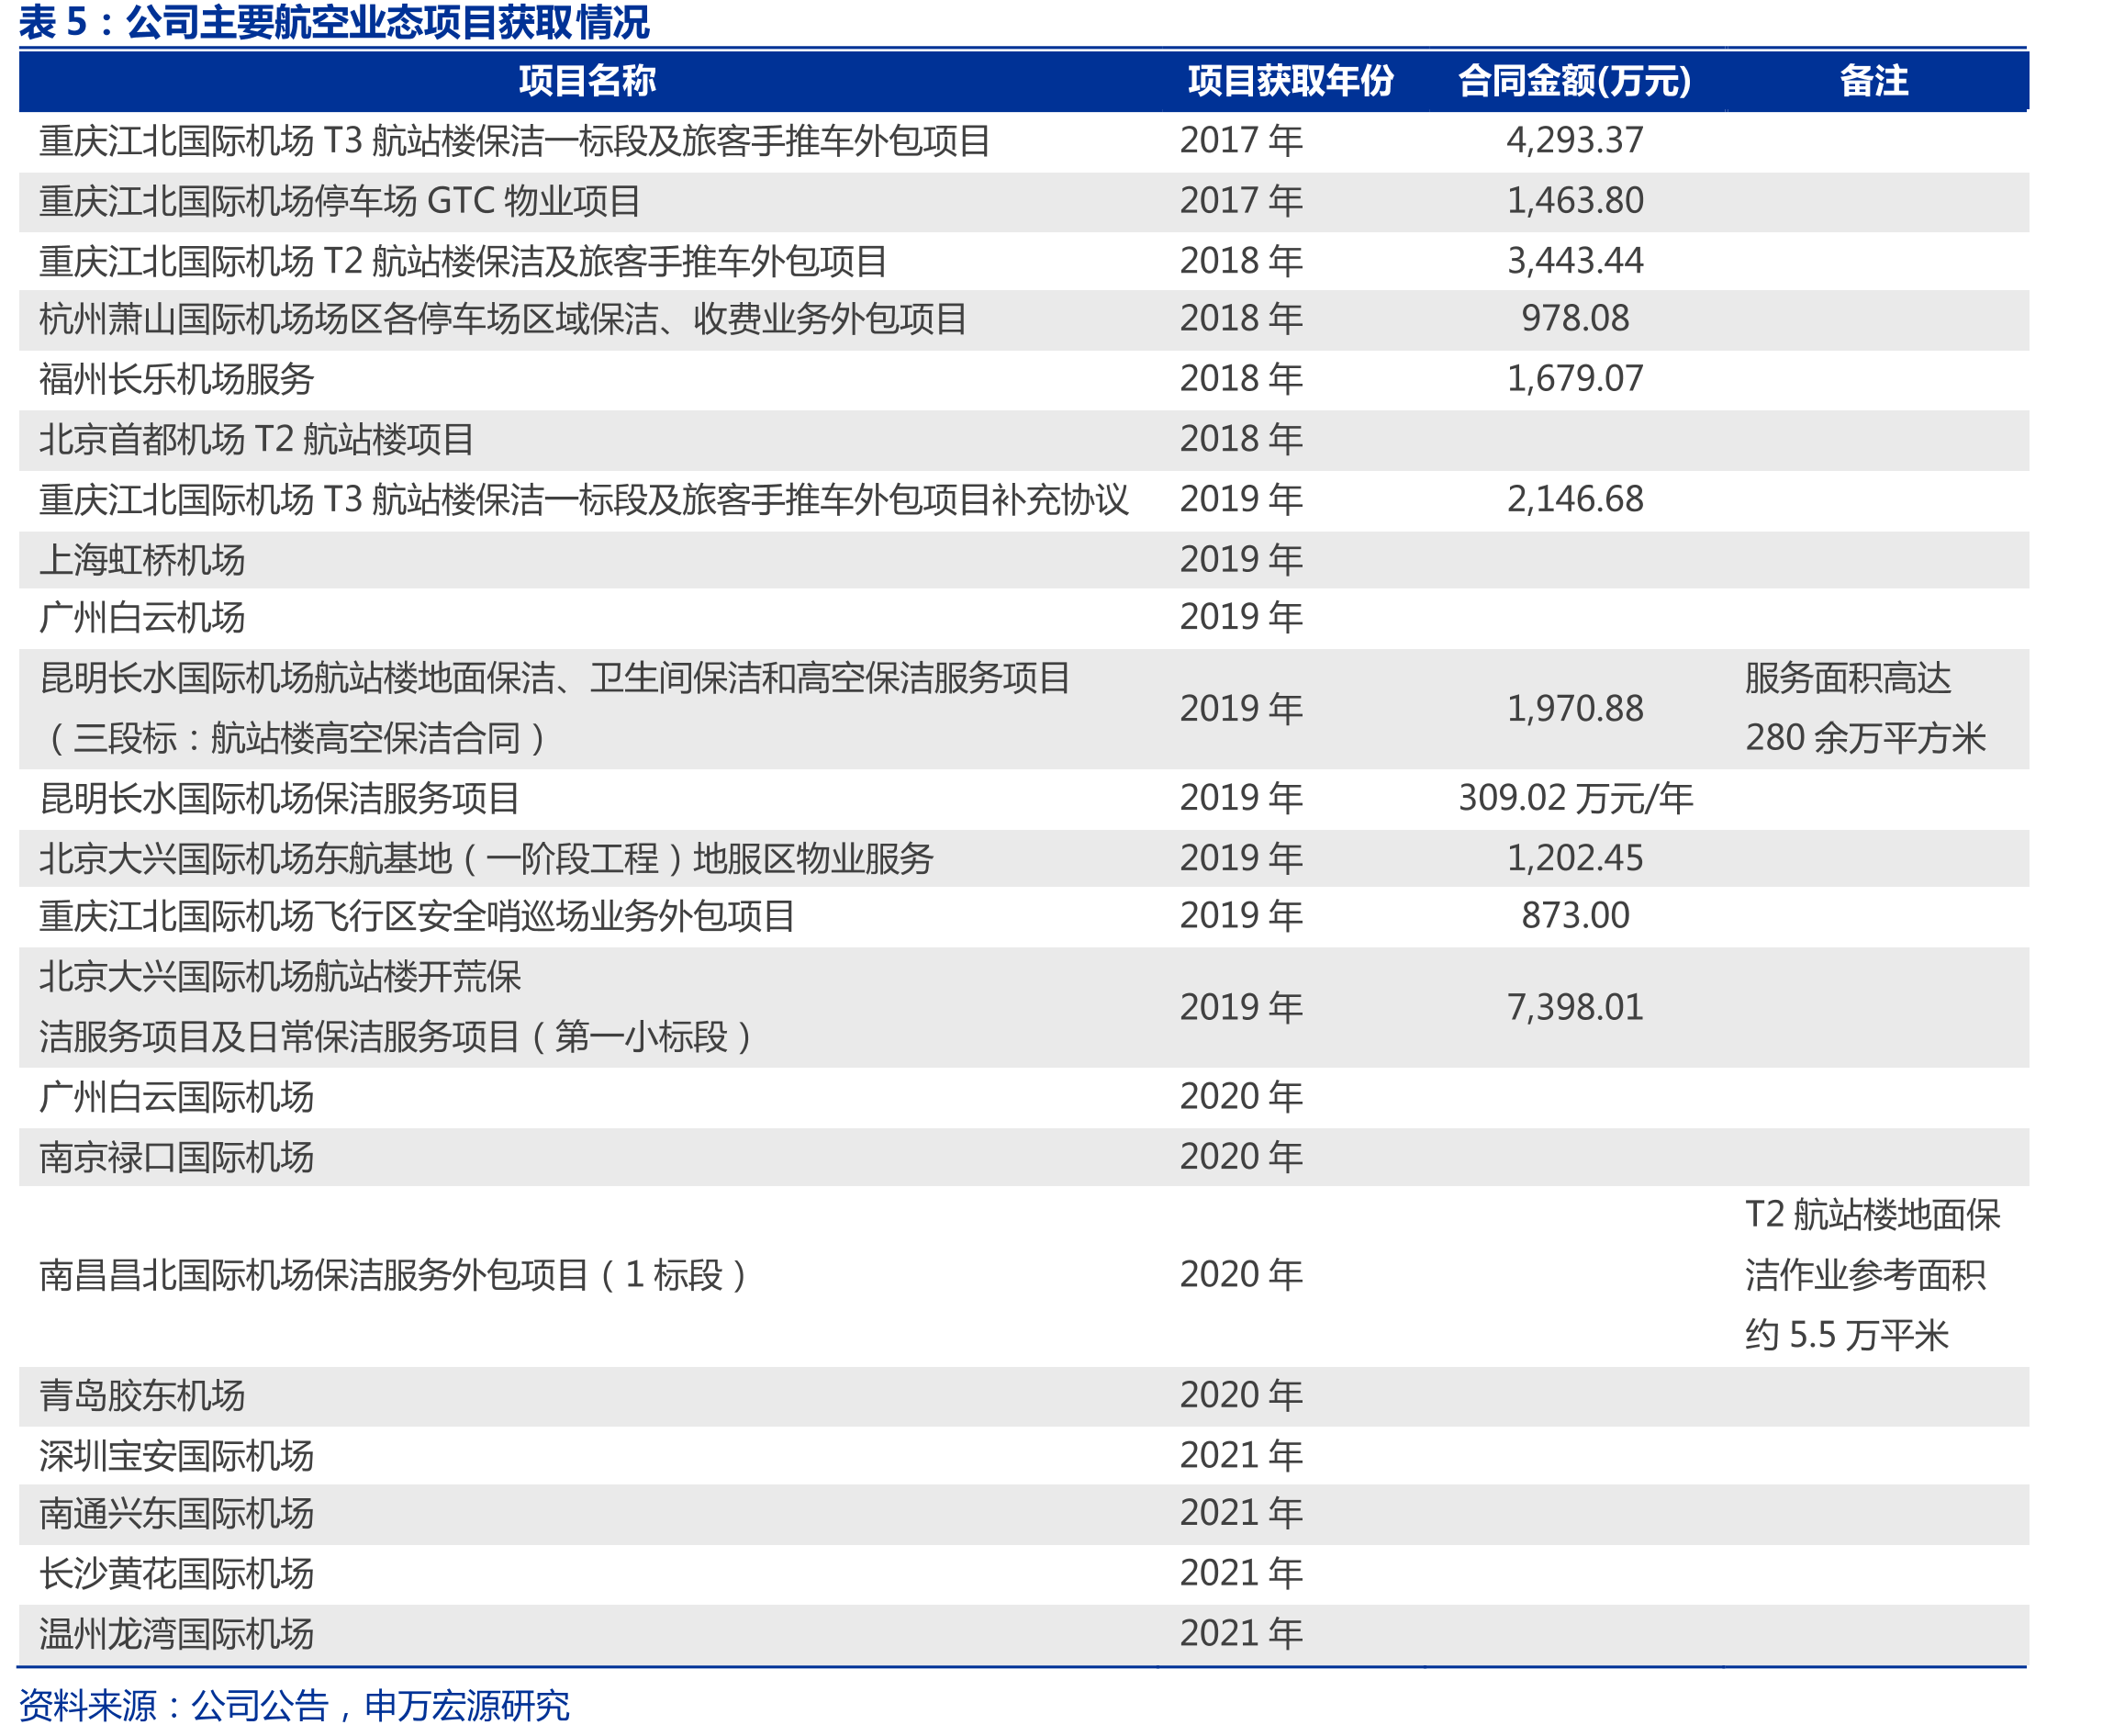Select the row 温州龙湾国际机场
Screen dimensions: 2125x1736
pyautogui.click(x=1024, y=1634)
